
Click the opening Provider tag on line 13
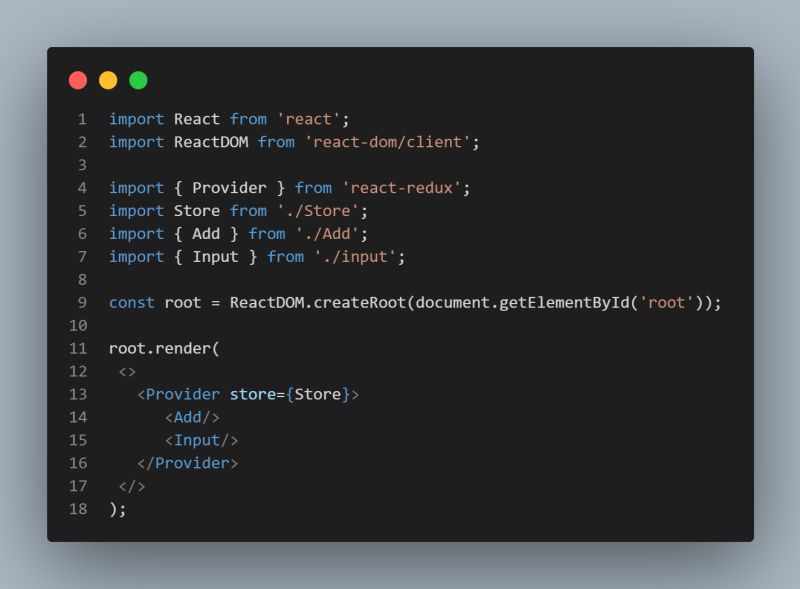pyautogui.click(x=248, y=395)
